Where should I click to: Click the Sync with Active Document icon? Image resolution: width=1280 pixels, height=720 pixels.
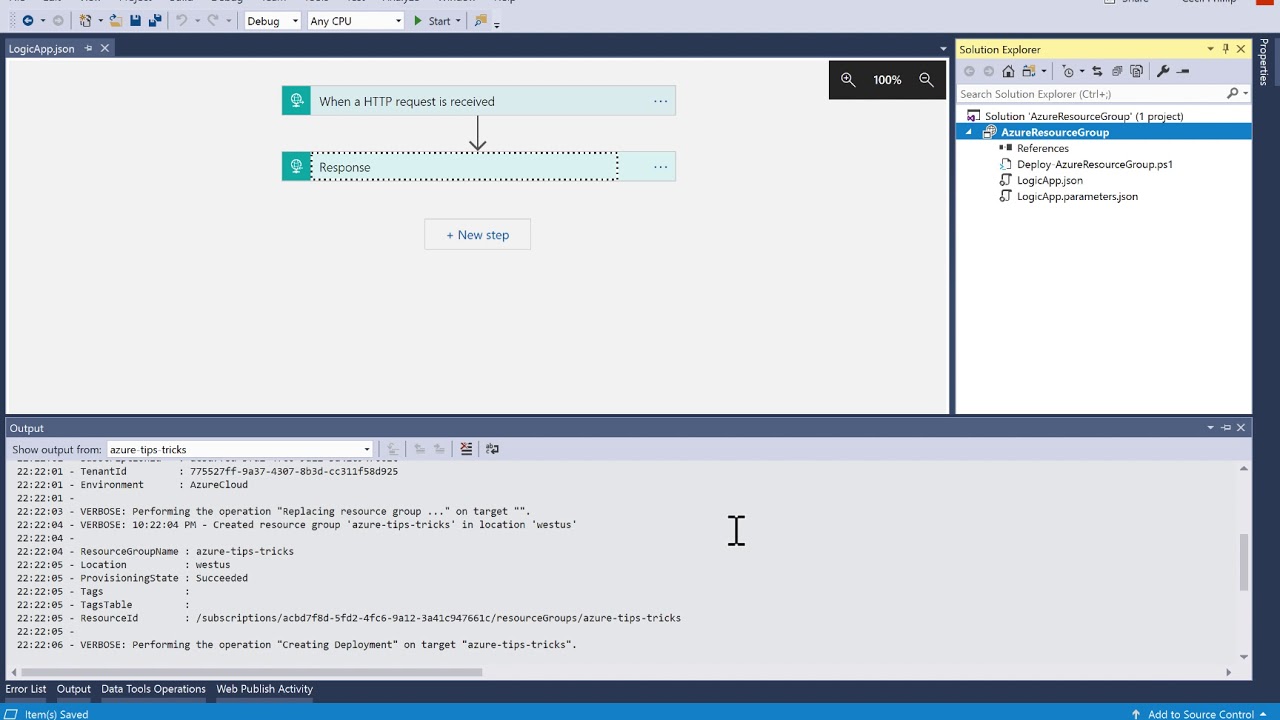1097,71
